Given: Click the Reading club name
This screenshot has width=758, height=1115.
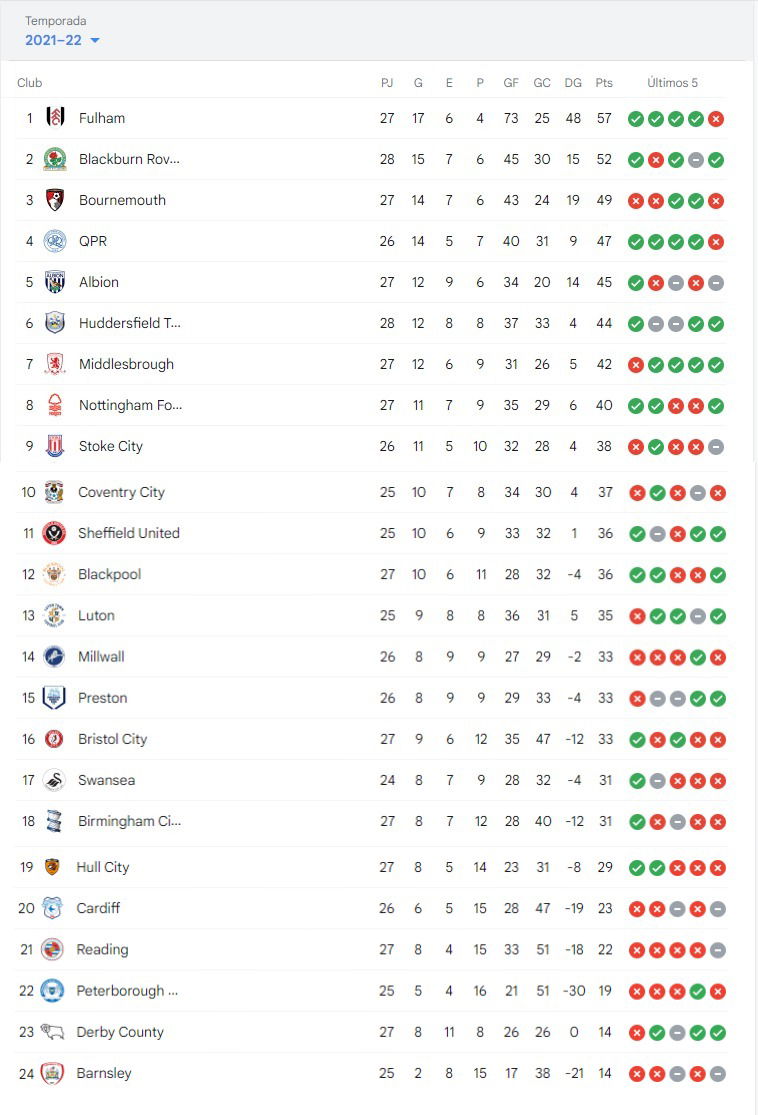Looking at the screenshot, I should tap(102, 949).
